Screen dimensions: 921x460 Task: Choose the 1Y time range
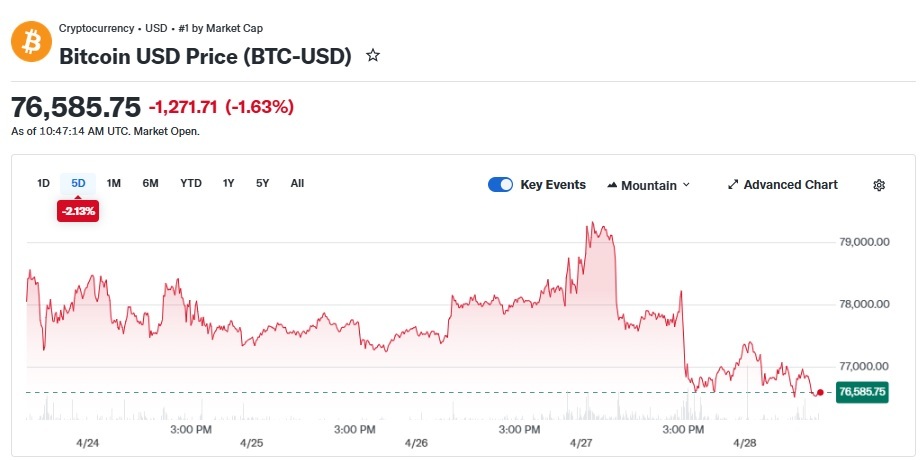[228, 183]
